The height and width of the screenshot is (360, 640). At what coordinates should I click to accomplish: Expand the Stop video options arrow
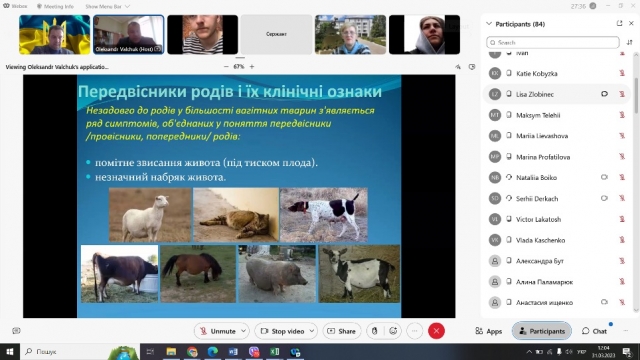coord(312,331)
